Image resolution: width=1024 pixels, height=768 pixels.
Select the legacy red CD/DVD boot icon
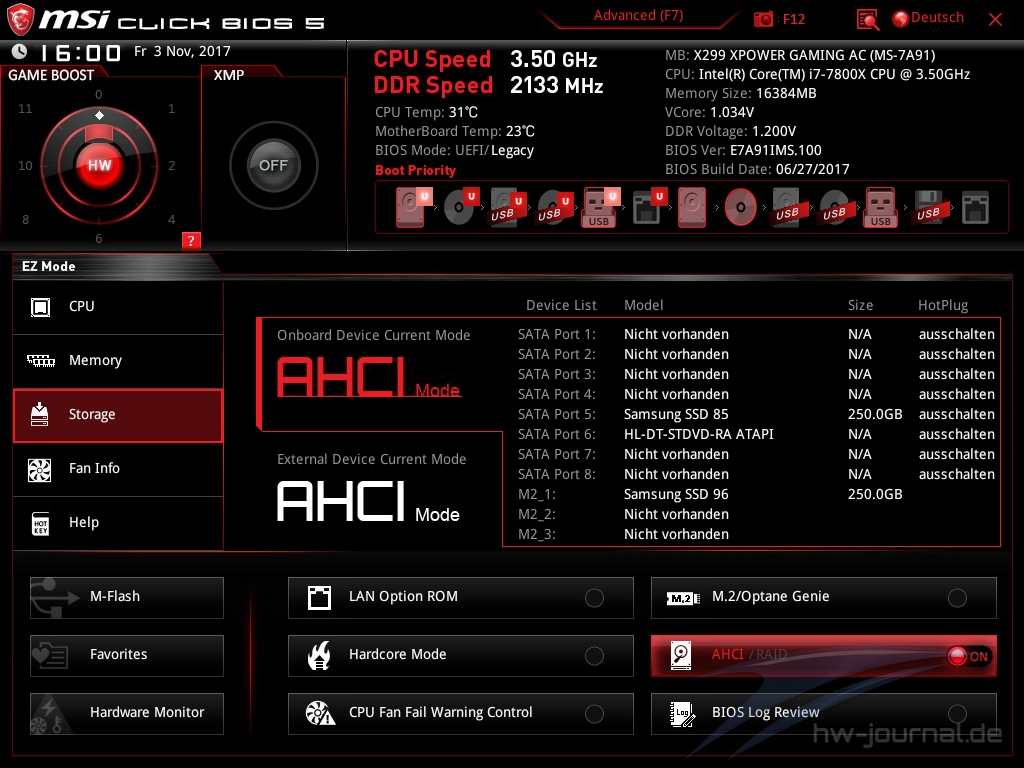coord(740,207)
